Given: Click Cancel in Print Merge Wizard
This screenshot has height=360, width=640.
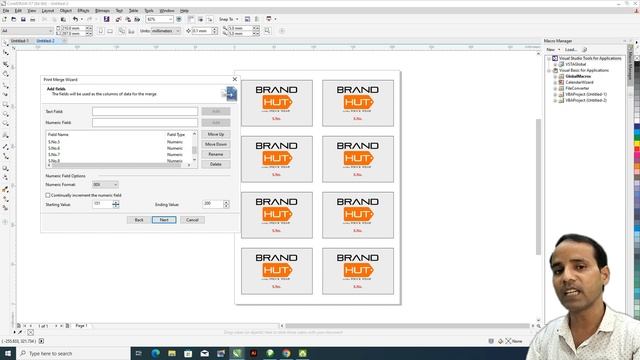Looking at the screenshot, I should tap(192, 220).
